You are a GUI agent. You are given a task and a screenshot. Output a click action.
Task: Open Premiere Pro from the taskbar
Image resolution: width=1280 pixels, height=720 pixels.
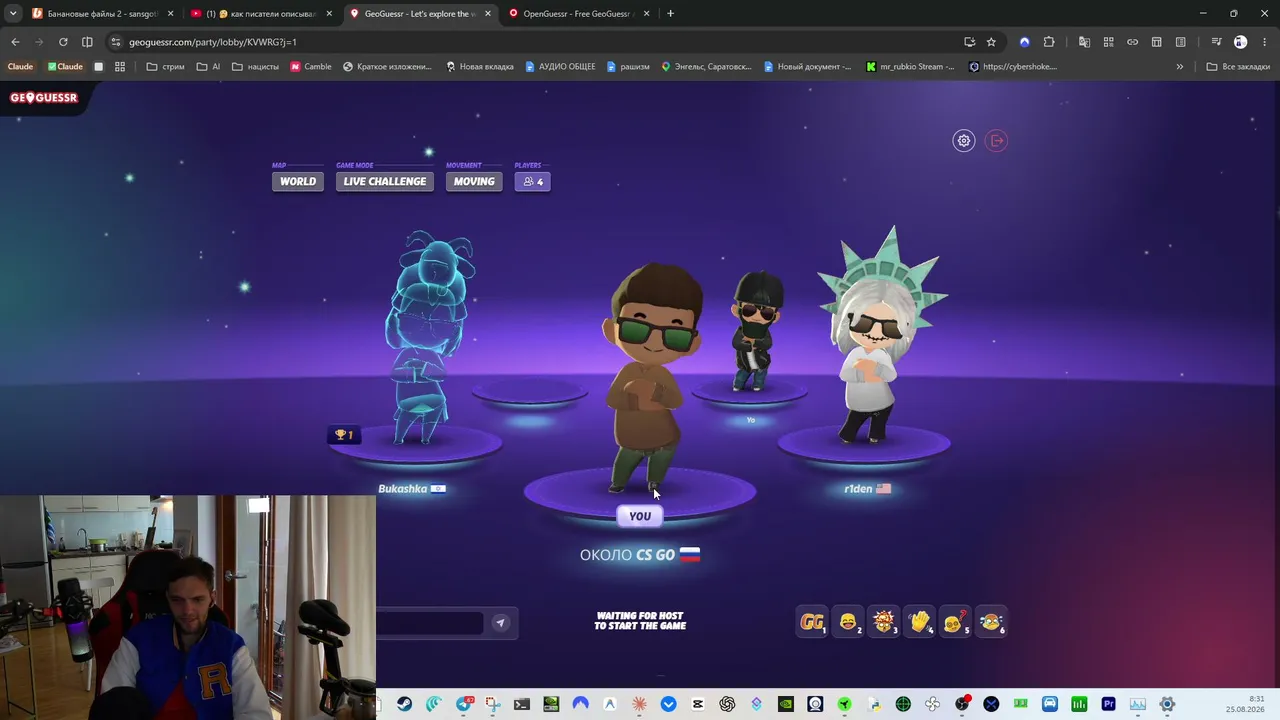(1108, 704)
